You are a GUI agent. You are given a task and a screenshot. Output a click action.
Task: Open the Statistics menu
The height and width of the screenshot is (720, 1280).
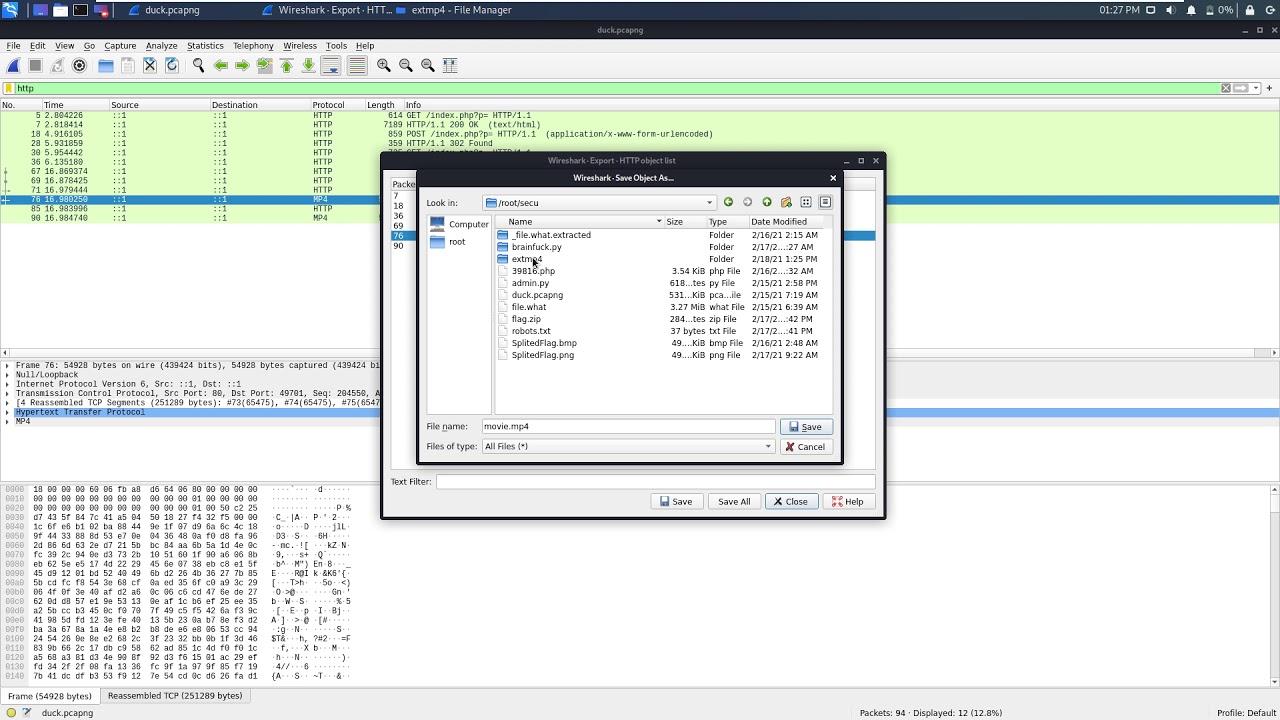click(x=205, y=46)
